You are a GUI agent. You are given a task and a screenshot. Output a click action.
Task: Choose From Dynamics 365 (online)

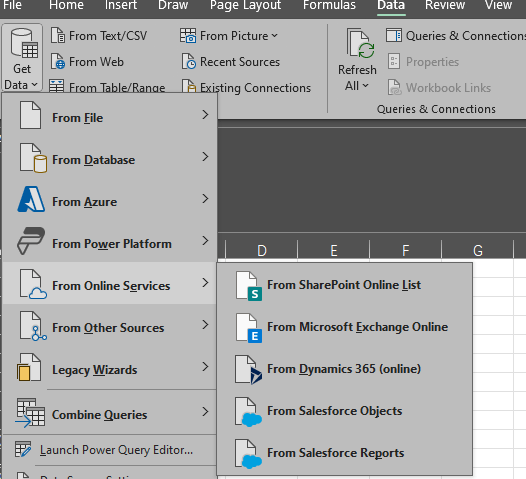(345, 369)
